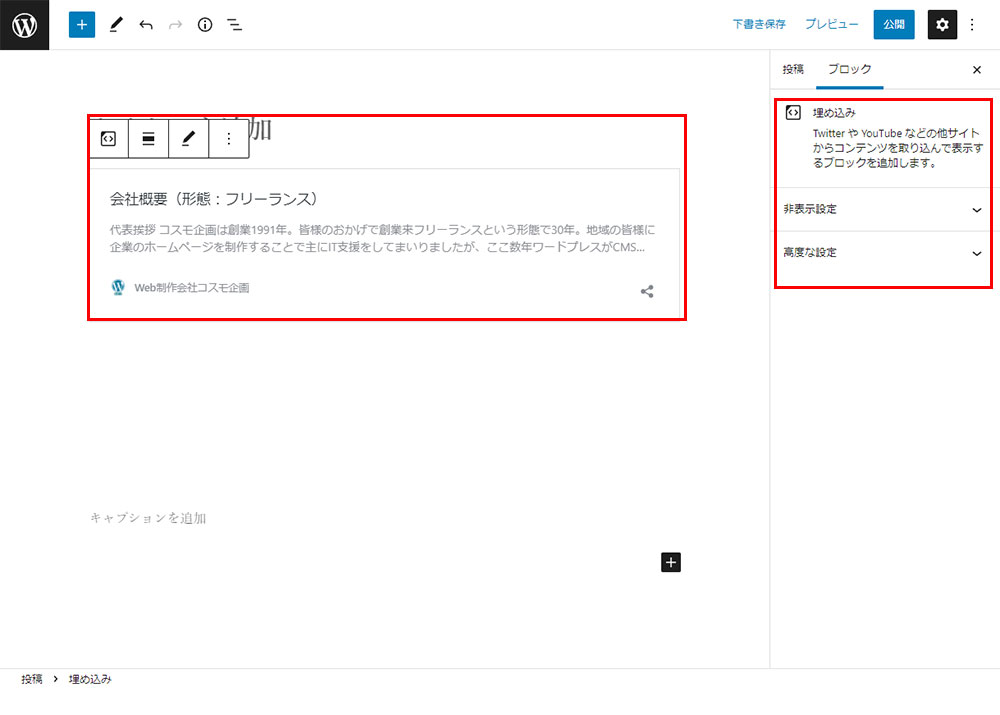
Task: Expand the 高度な設定 panel
Action: pyautogui.click(x=880, y=253)
